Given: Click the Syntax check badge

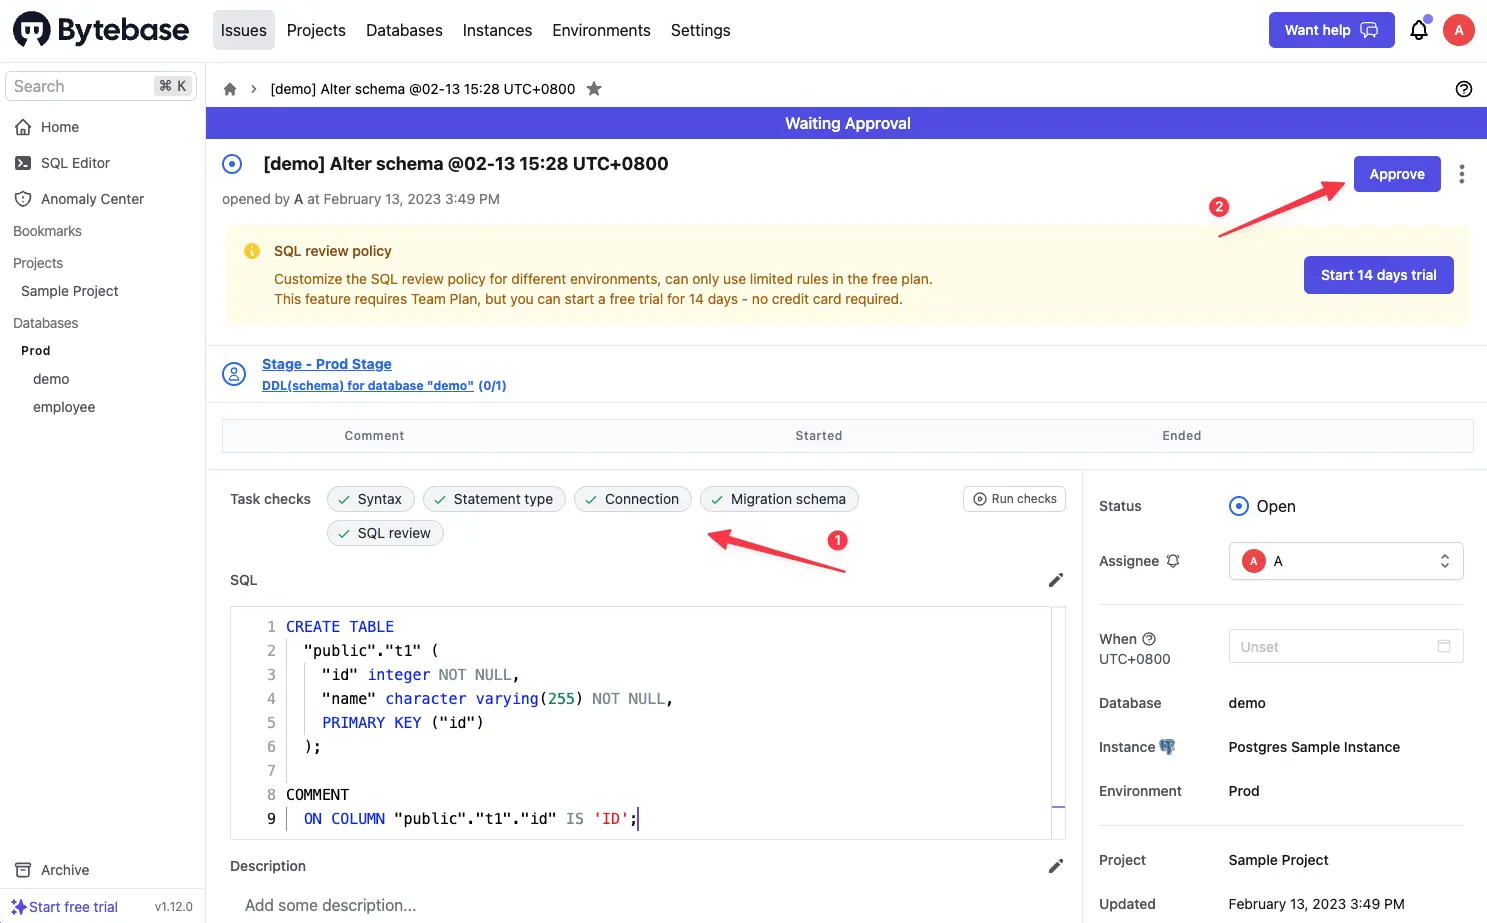Looking at the screenshot, I should 371,499.
